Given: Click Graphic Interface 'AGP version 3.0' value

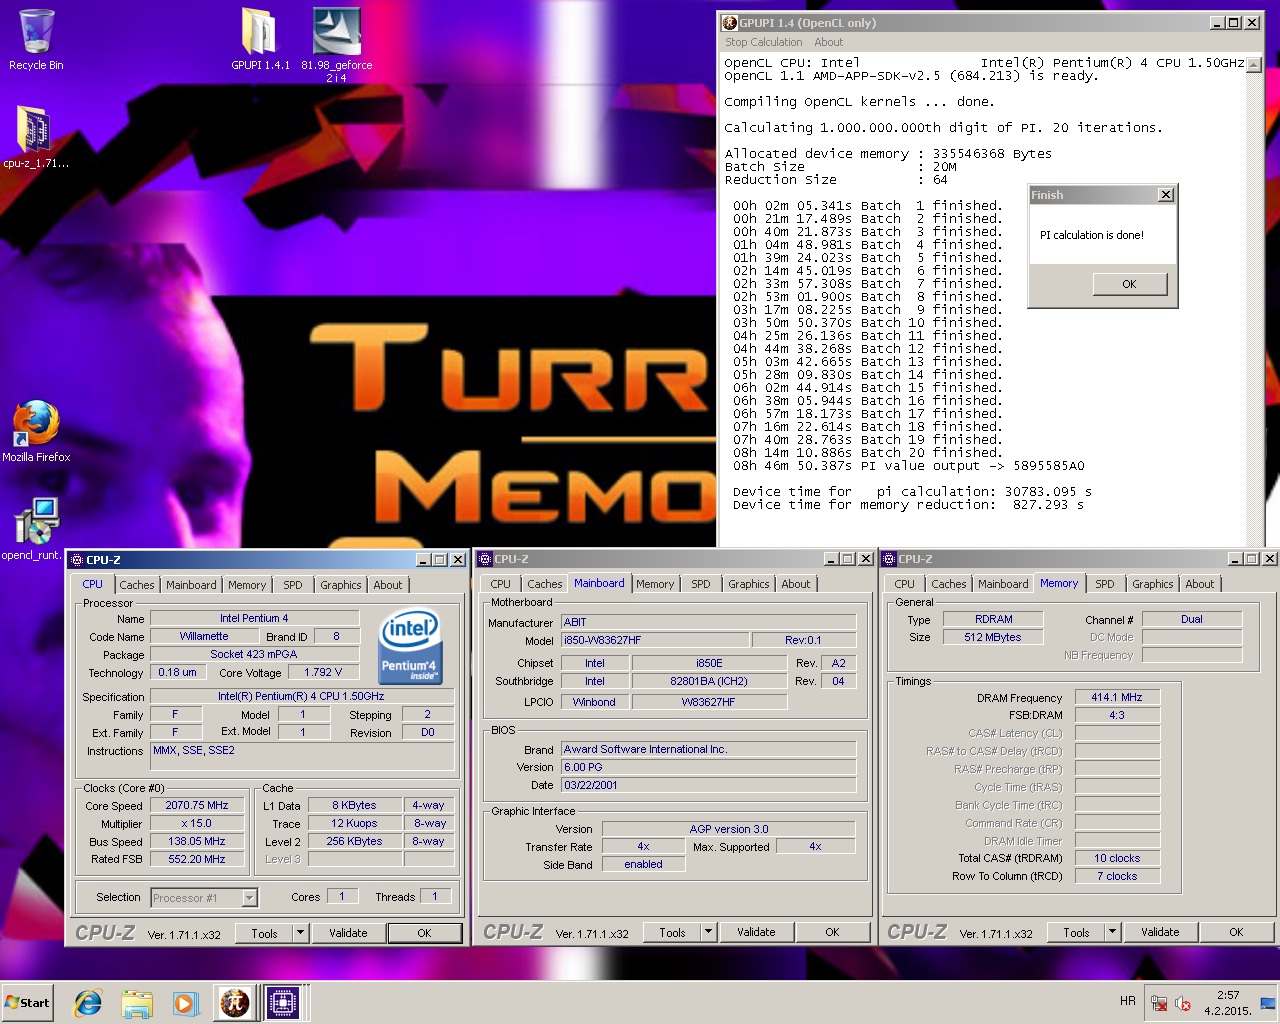Looking at the screenshot, I should point(729,829).
